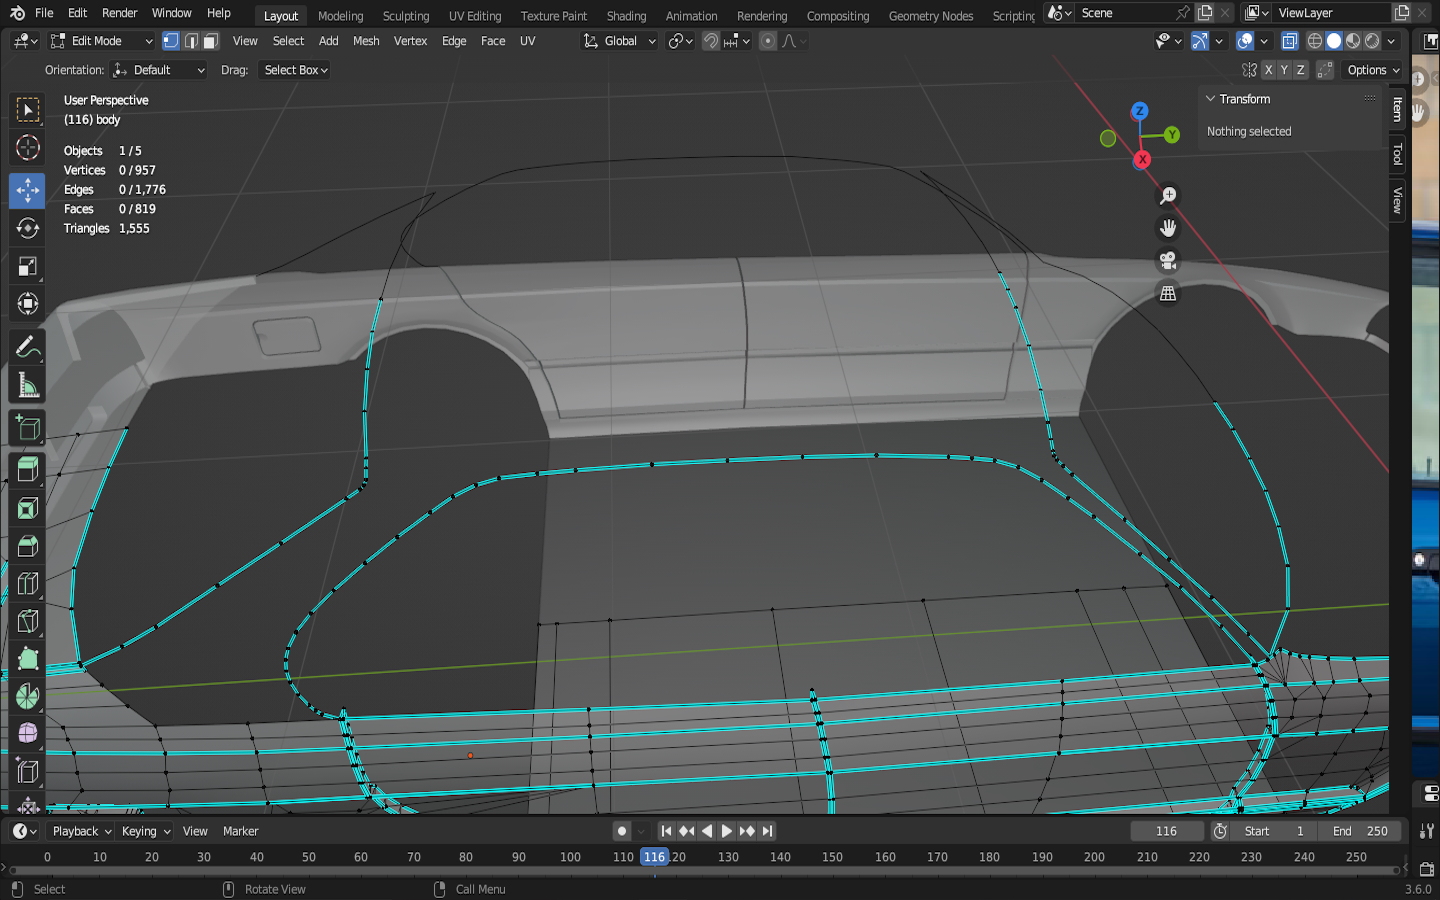Viewport: 1440px width, 900px height.
Task: Activate the Knife tool
Action: 27,622
